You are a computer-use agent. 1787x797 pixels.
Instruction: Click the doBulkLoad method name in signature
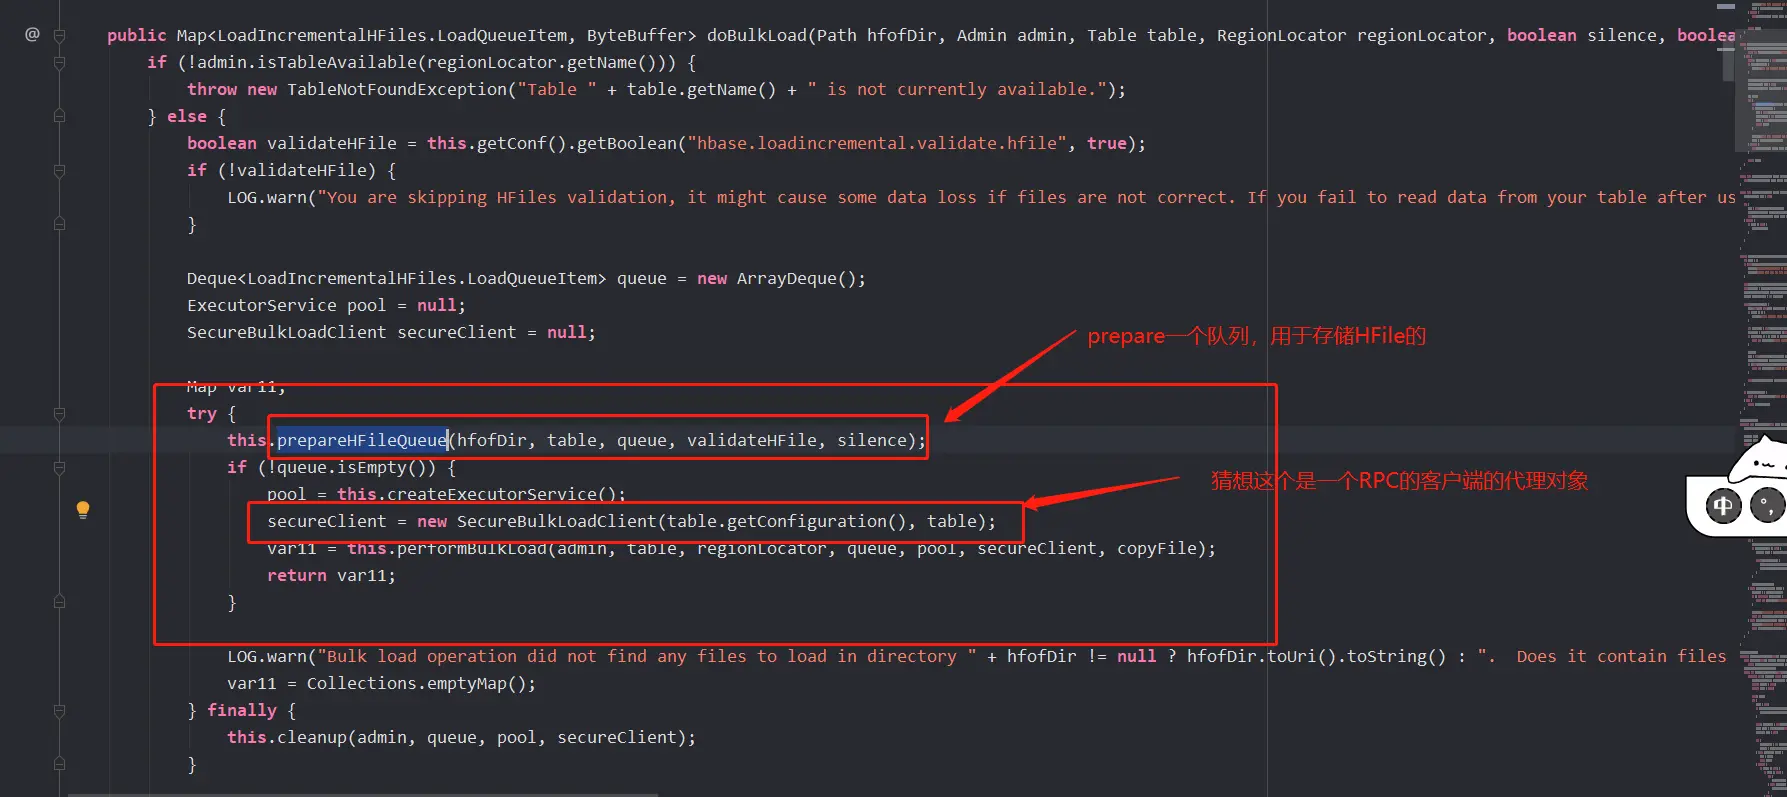[x=757, y=35]
